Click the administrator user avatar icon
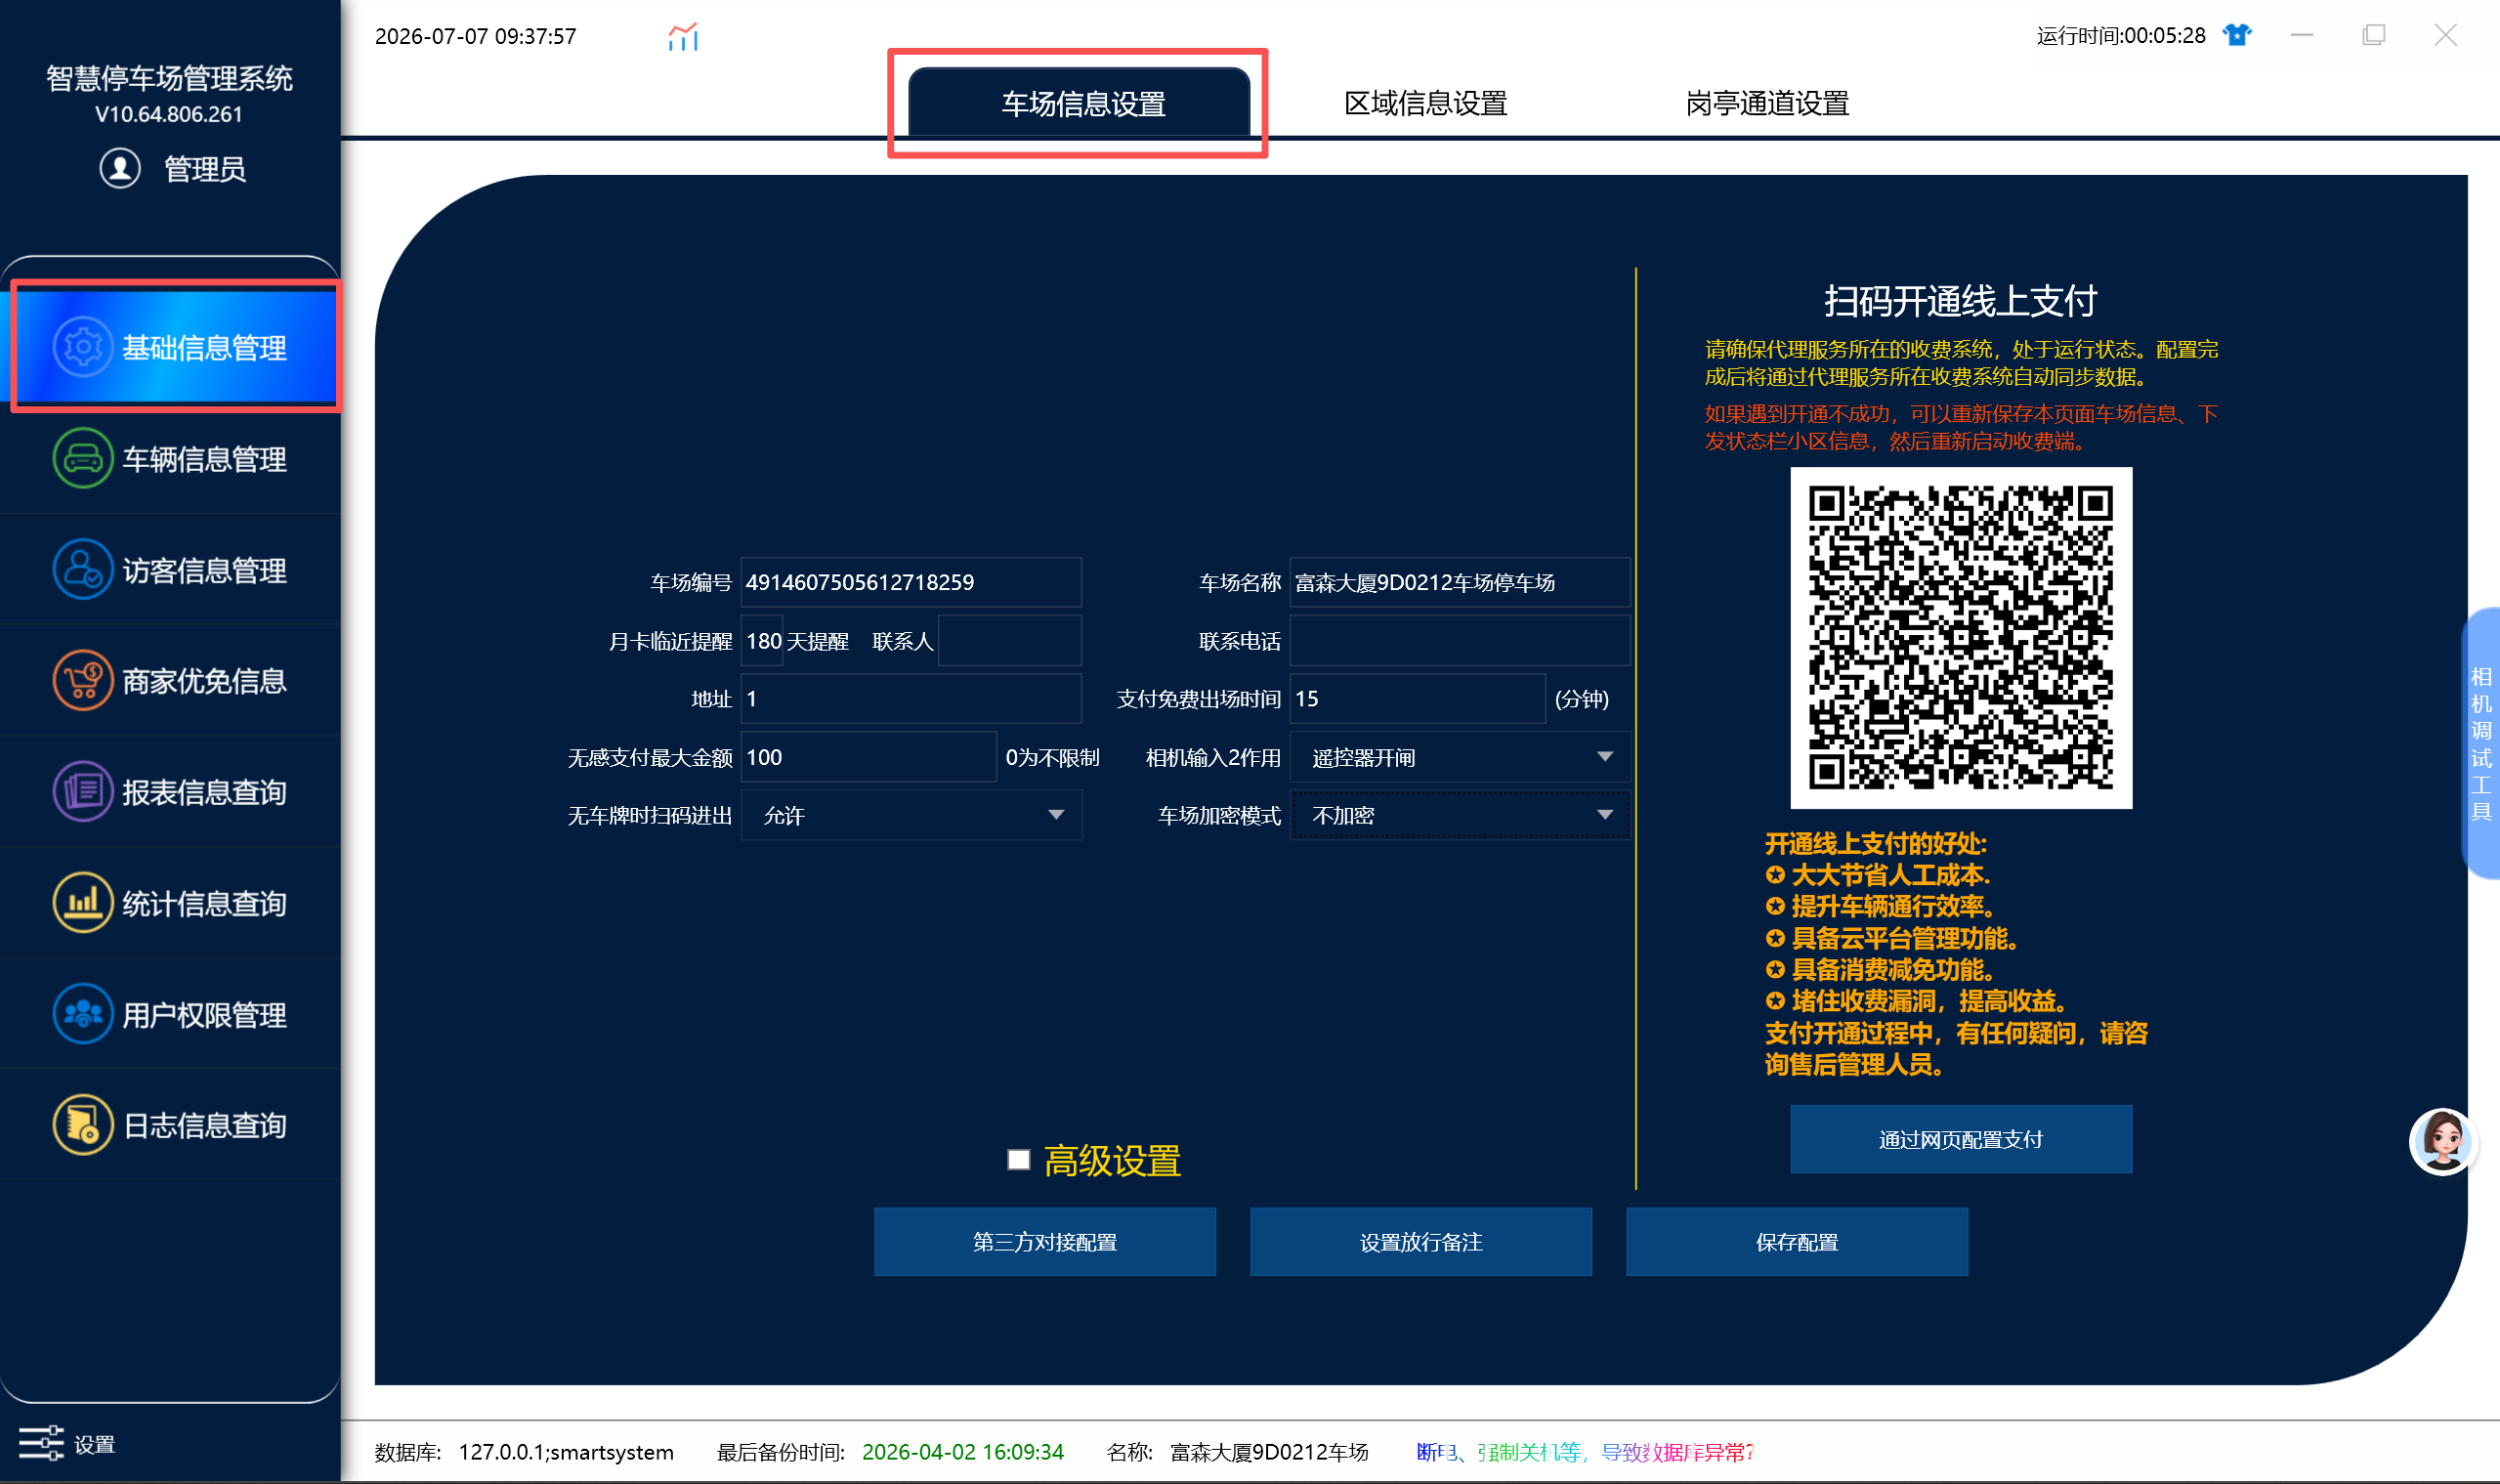The width and height of the screenshot is (2500, 1484). 120,168
